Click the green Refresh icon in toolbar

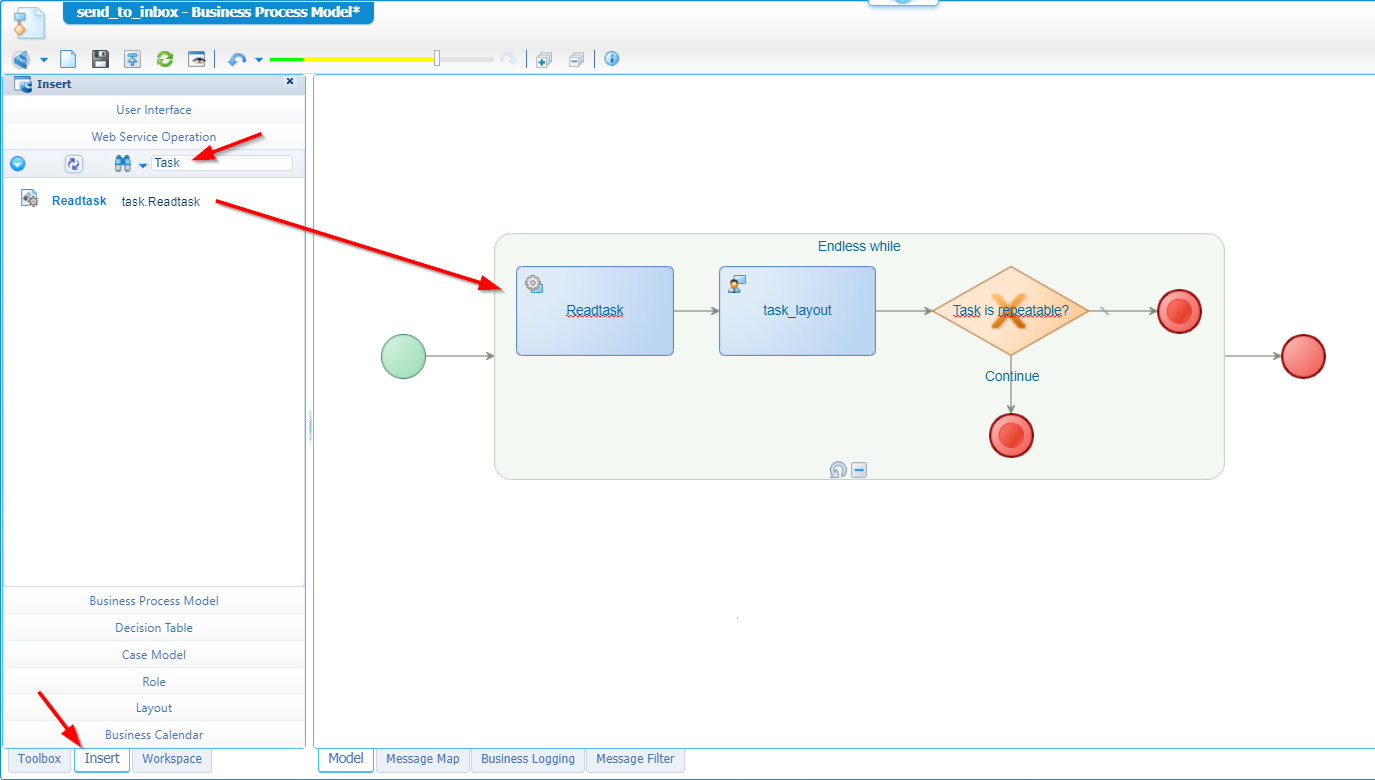[165, 59]
